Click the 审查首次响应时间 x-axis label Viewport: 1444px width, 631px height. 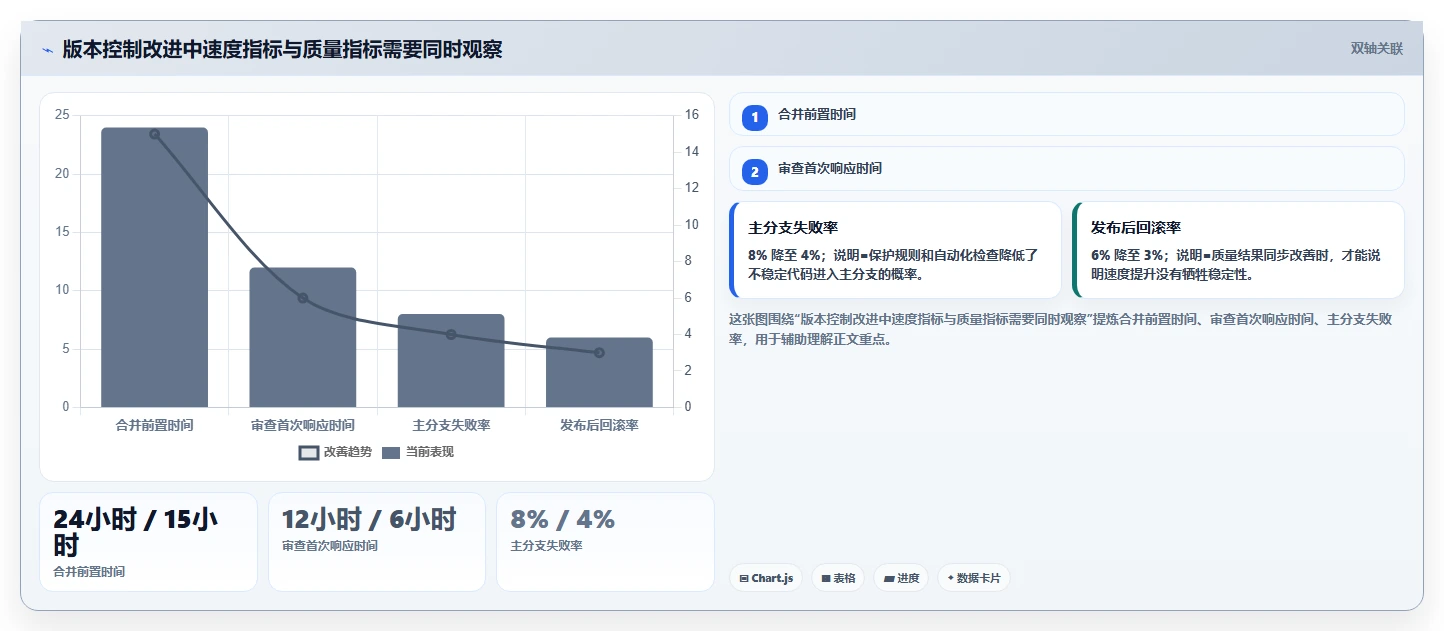coord(303,425)
